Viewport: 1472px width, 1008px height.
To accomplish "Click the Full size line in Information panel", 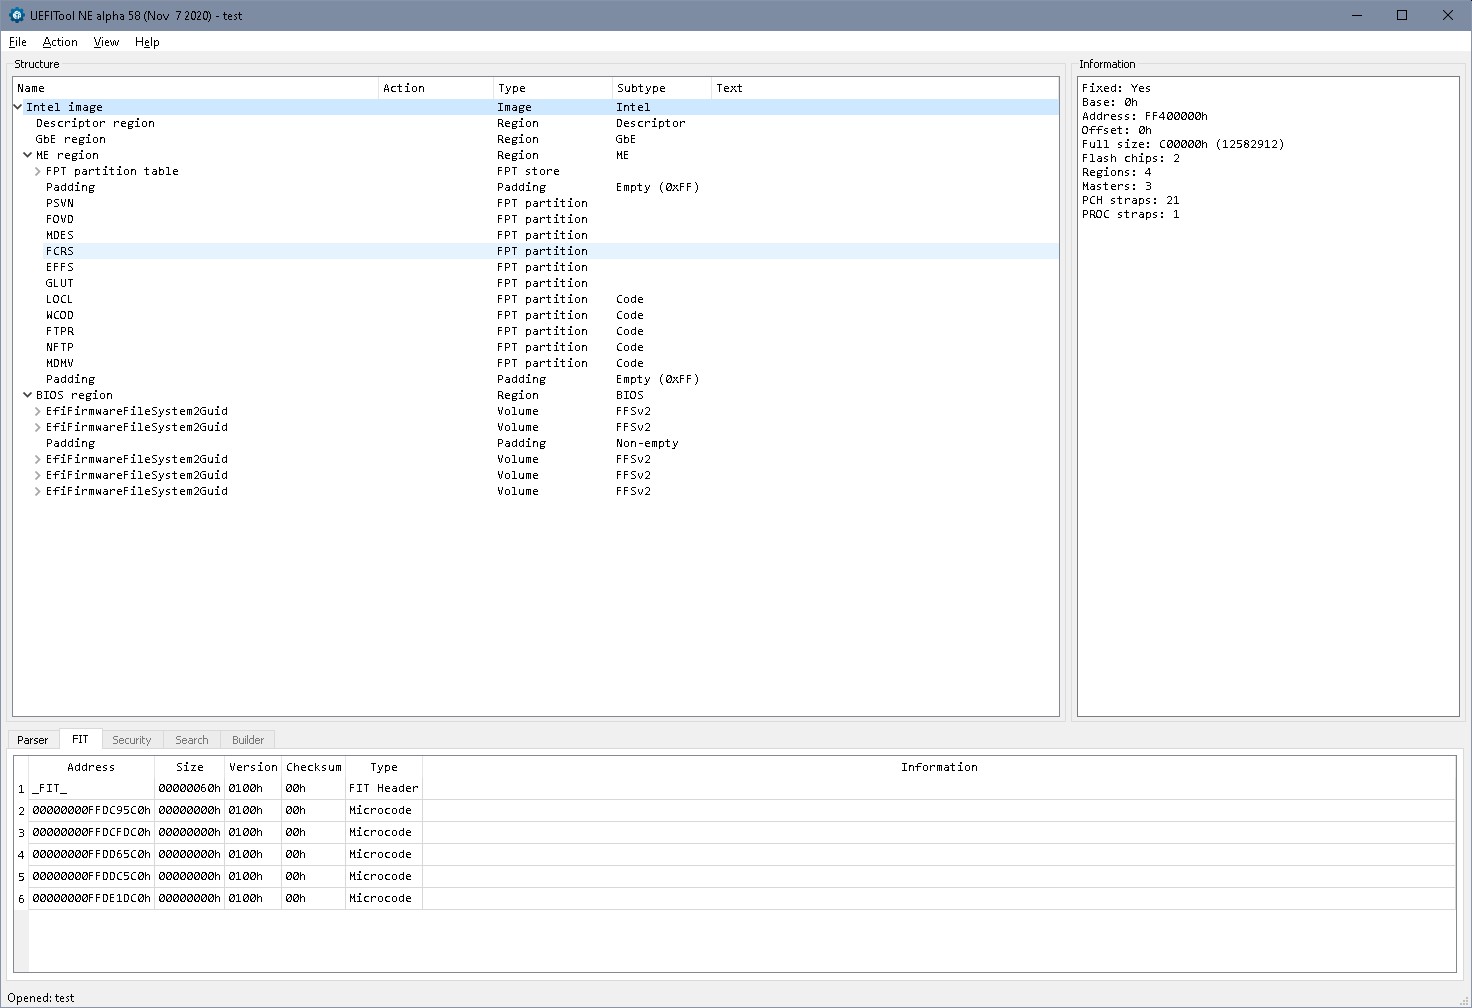I will [1183, 144].
